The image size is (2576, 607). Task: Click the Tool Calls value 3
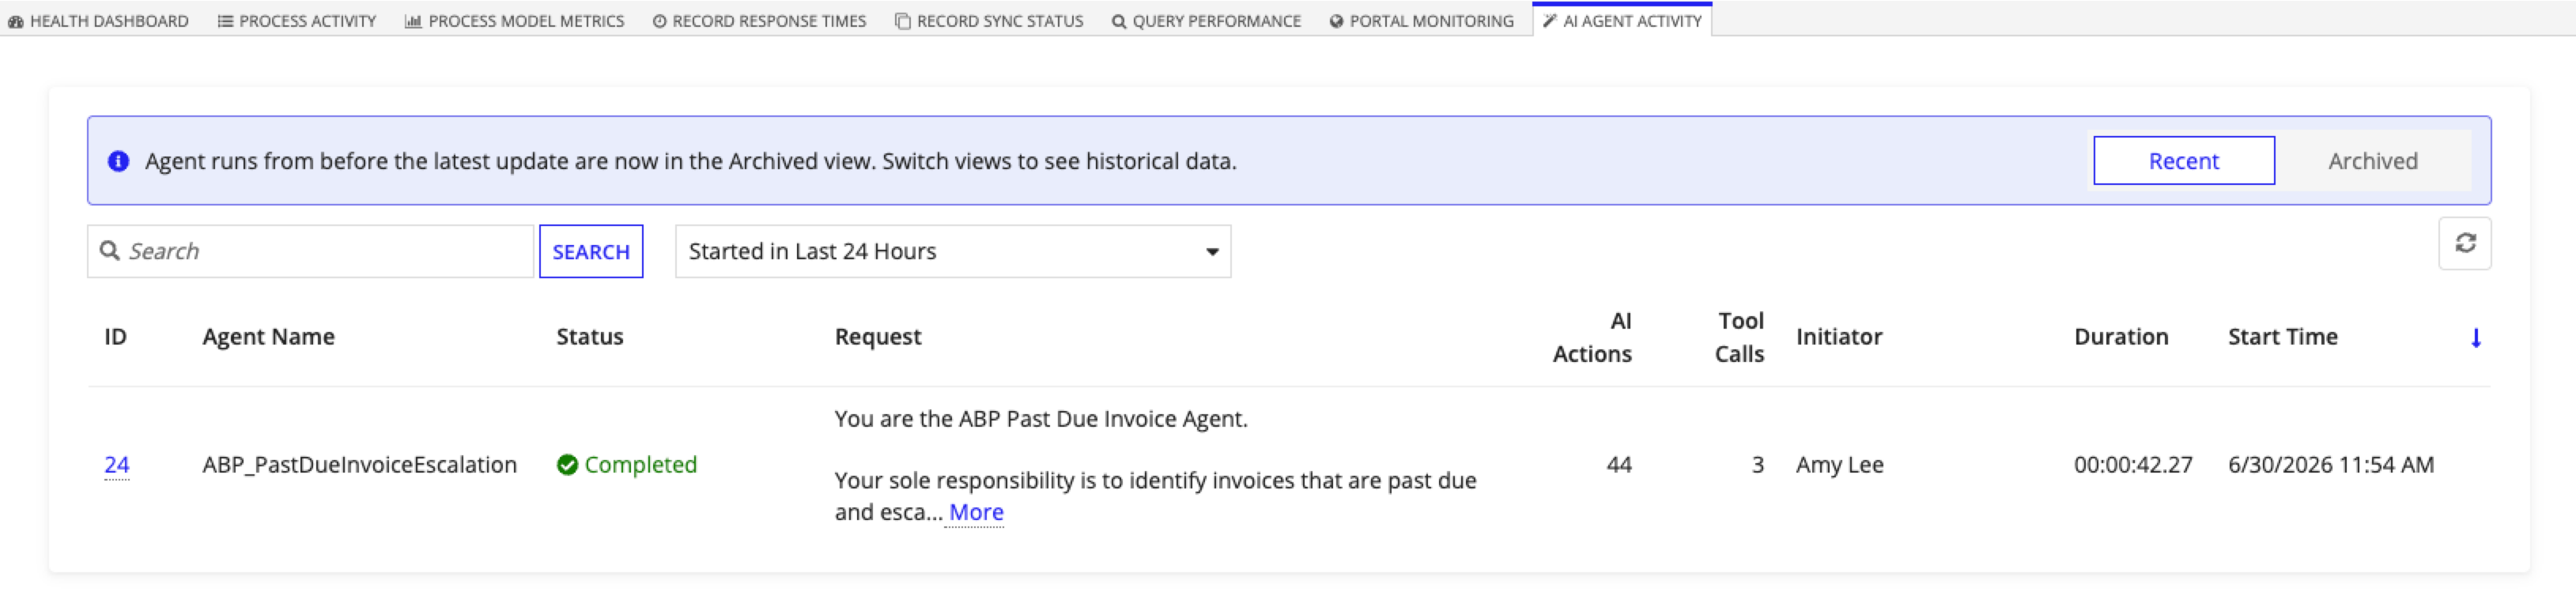click(1757, 465)
